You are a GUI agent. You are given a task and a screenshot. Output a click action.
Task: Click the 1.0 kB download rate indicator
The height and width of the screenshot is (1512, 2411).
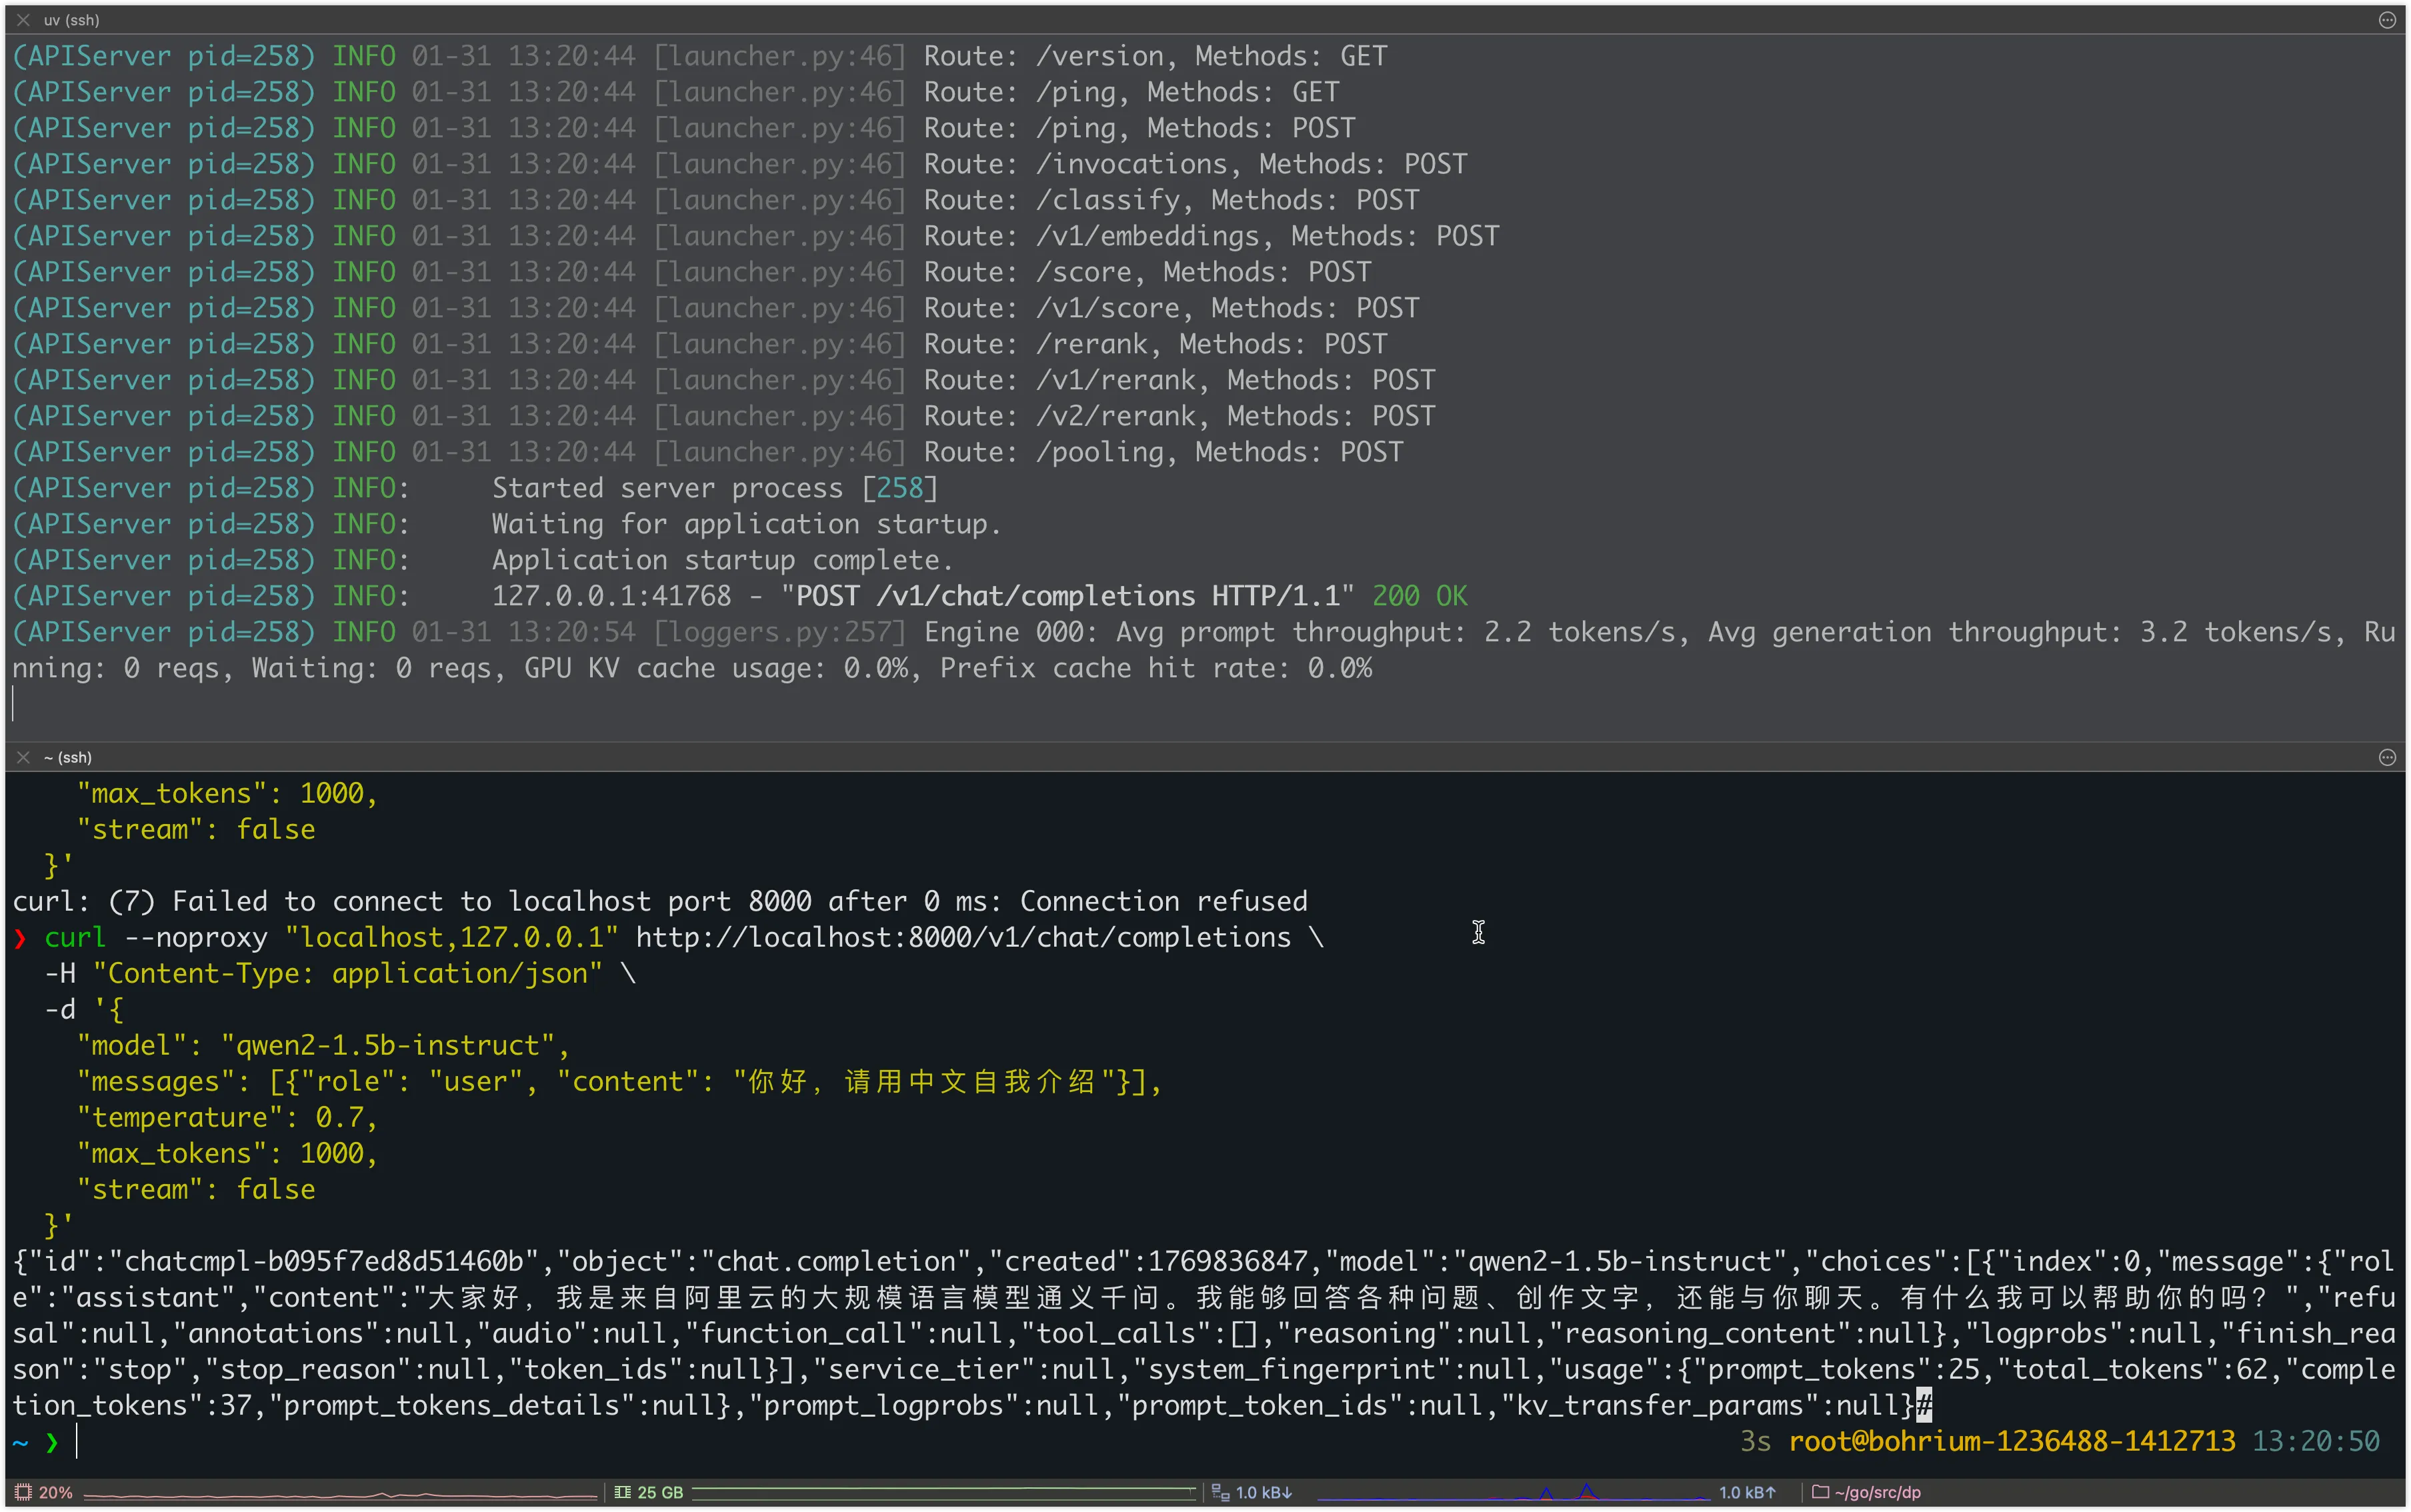click(x=1264, y=1492)
